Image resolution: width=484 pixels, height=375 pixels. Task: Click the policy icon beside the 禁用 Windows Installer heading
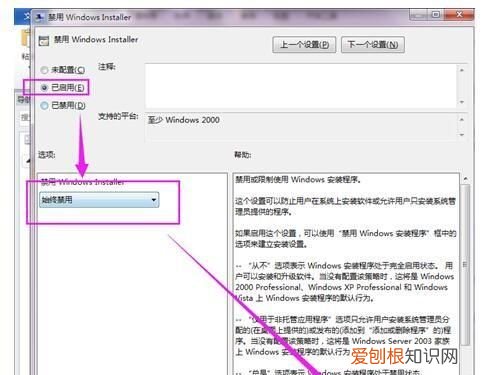tap(44, 41)
